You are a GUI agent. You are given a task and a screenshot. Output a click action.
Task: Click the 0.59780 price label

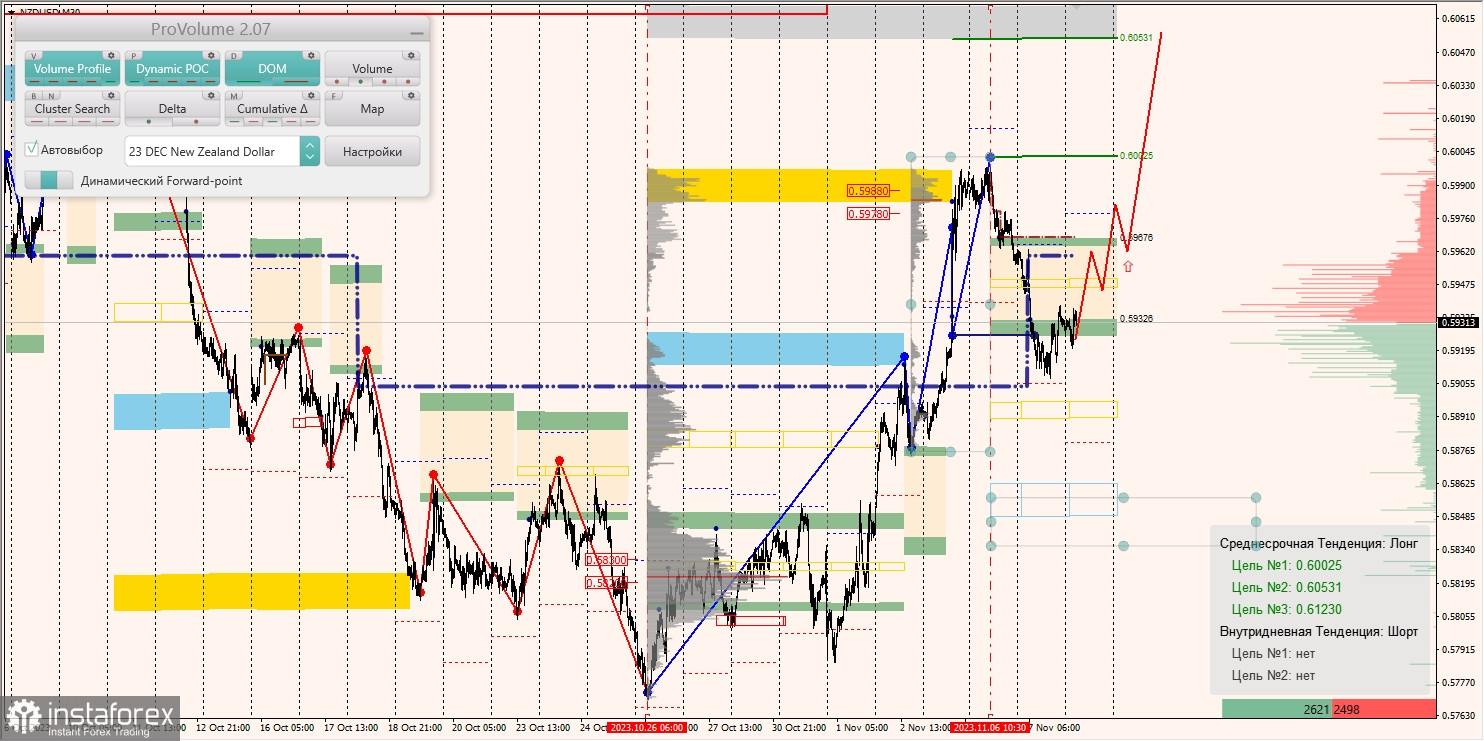point(868,213)
